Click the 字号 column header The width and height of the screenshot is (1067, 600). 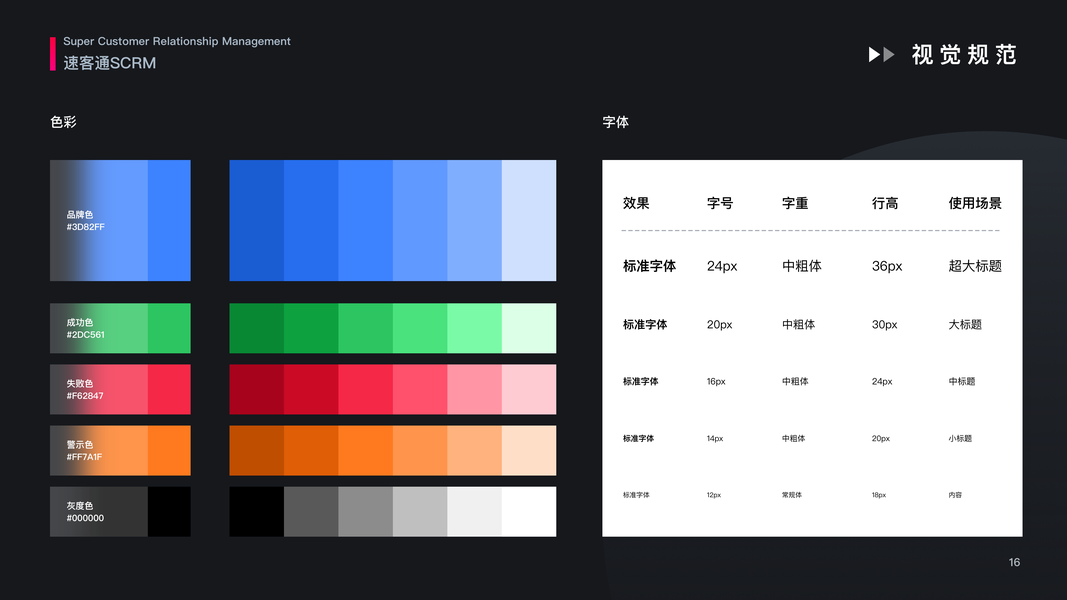(x=720, y=203)
